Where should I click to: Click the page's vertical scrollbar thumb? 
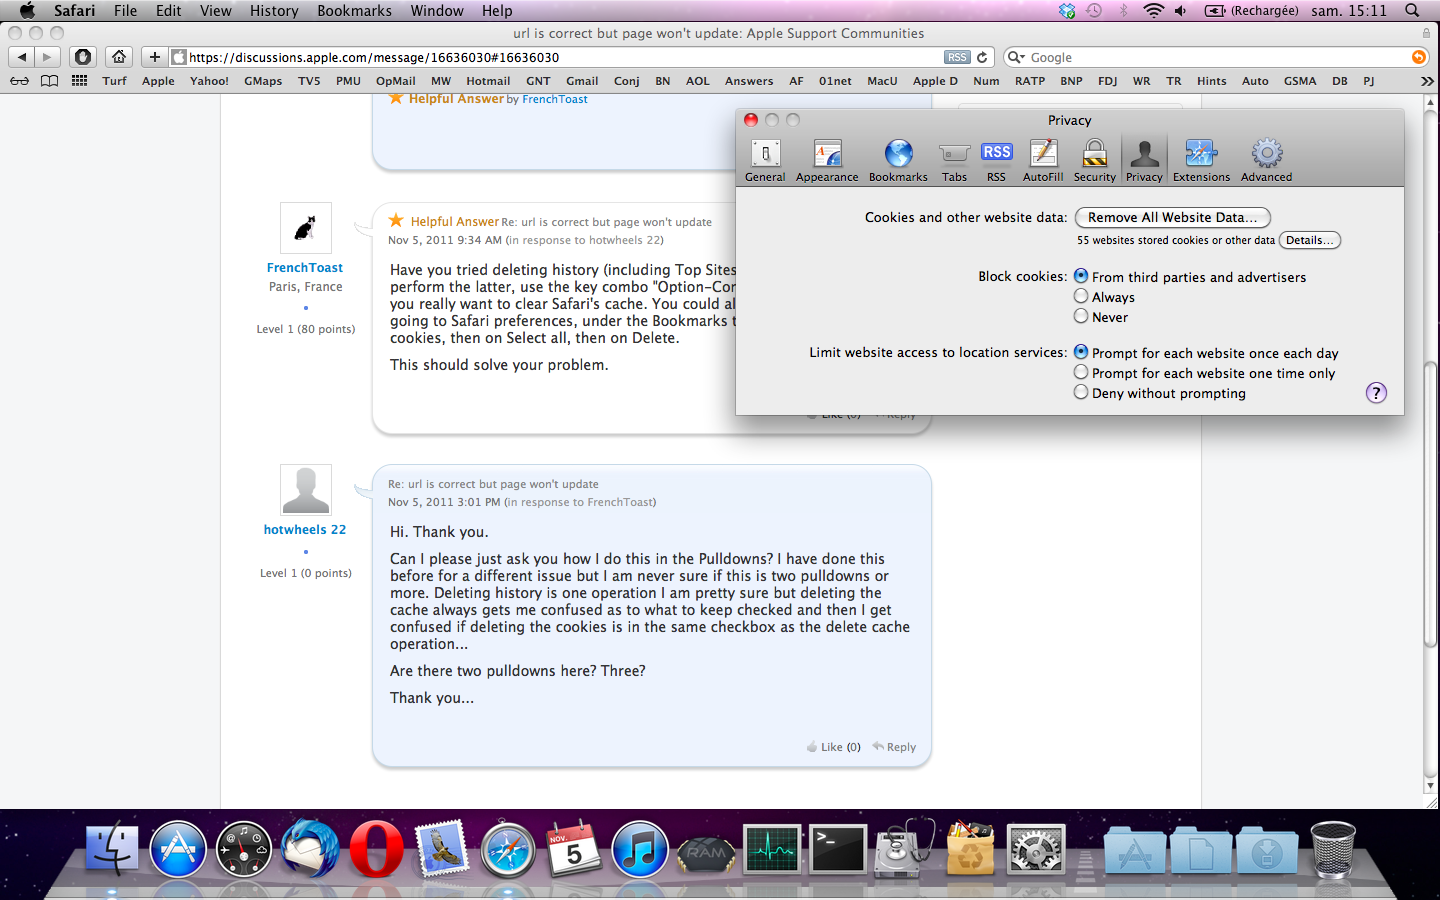pyautogui.click(x=1431, y=505)
